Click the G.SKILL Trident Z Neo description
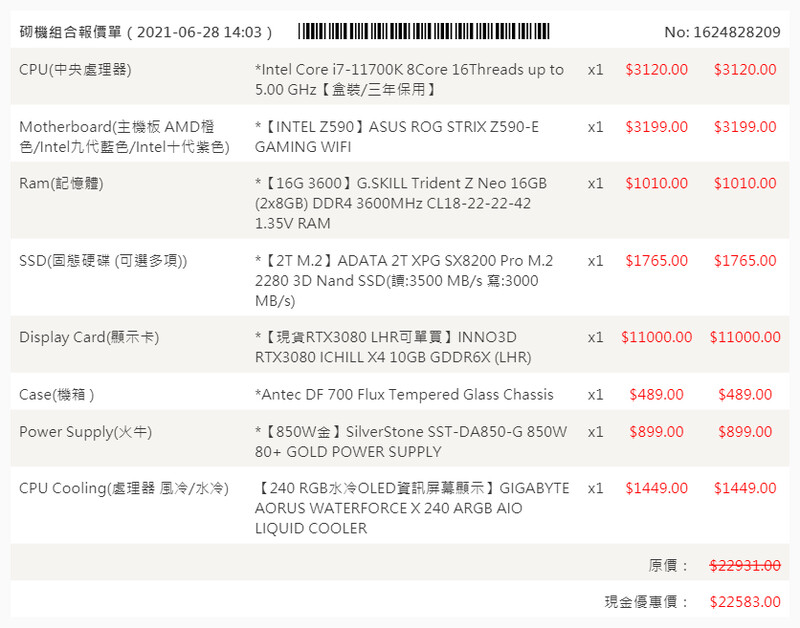This screenshot has height=628, width=800. [401, 204]
